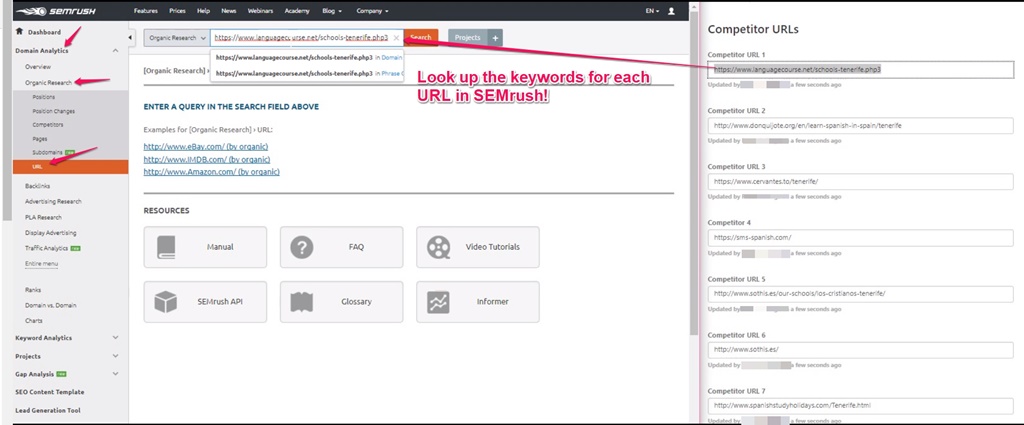Open the News menu item
Screen dimensions: 1024x425
pyautogui.click(x=229, y=11)
